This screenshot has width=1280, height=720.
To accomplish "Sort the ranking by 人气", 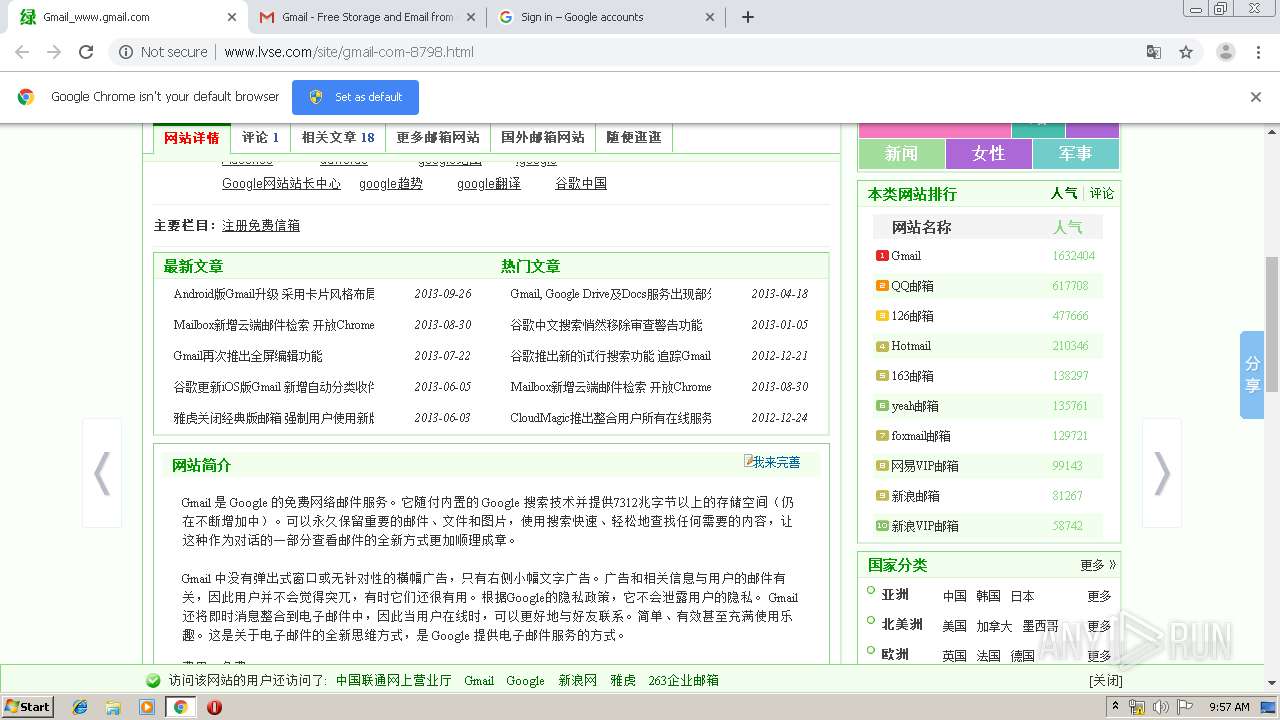I will [x=1064, y=194].
